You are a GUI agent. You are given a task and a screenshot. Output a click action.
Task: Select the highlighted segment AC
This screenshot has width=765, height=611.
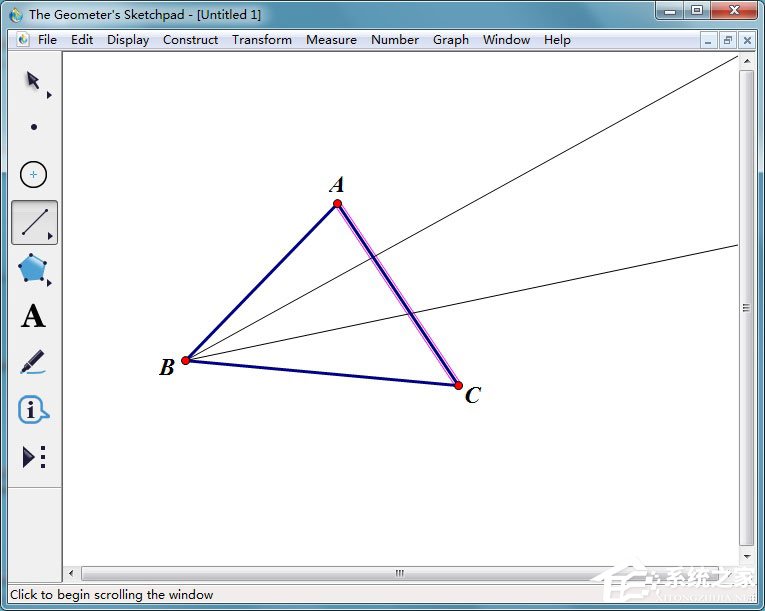click(x=398, y=295)
